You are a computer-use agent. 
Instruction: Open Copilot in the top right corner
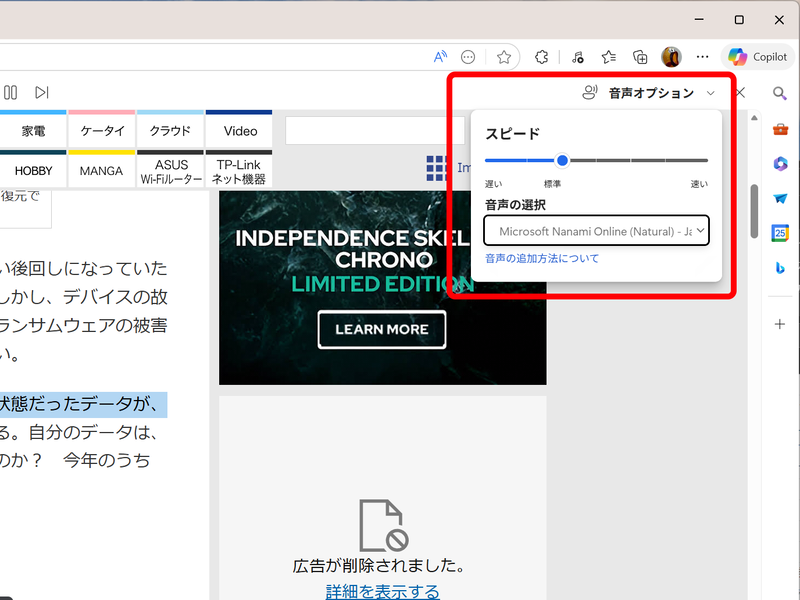(x=757, y=57)
